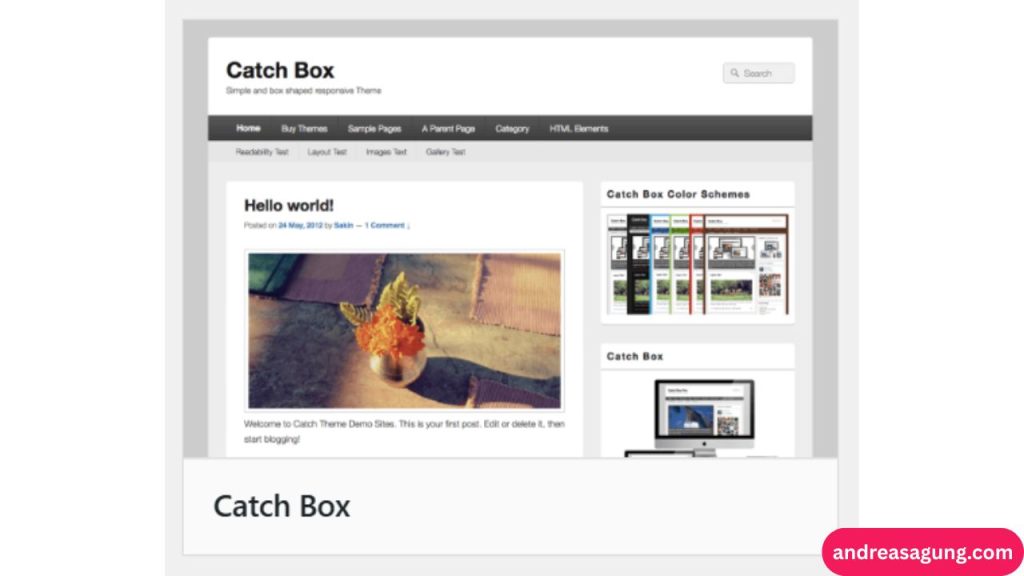
Task: Go to the Sample Pages menu
Action: click(374, 128)
